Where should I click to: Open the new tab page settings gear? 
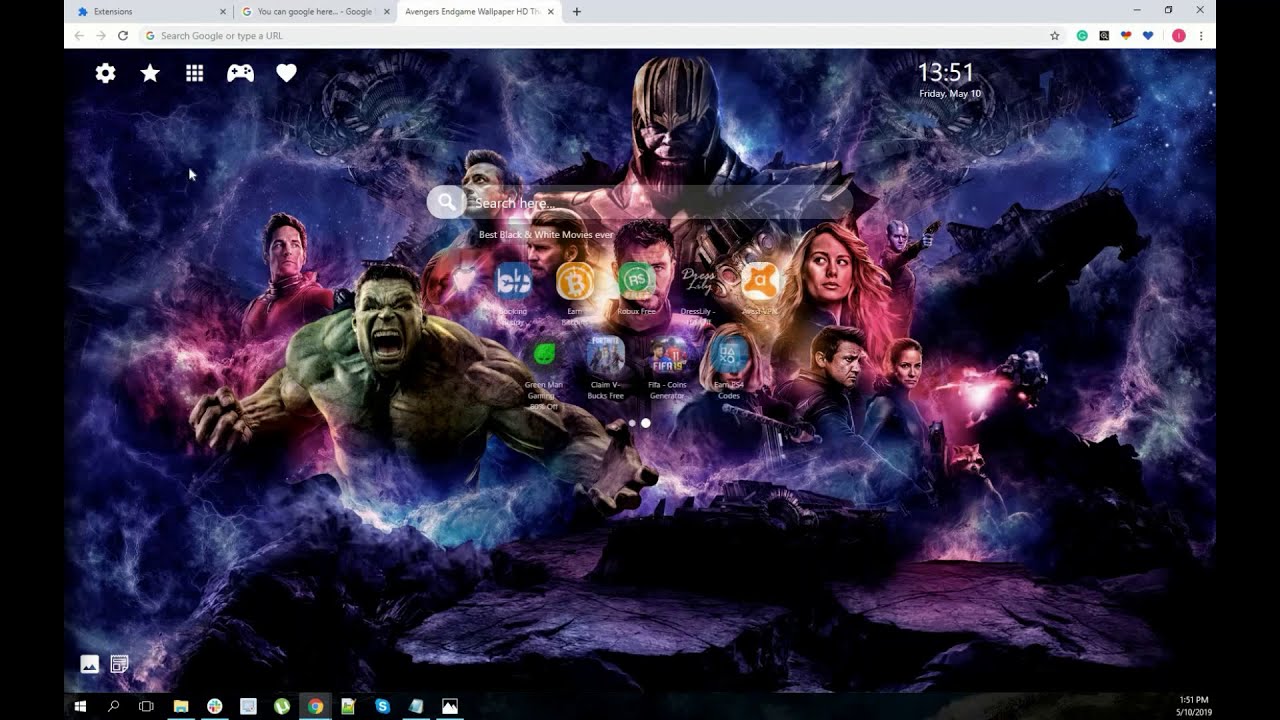click(x=105, y=73)
